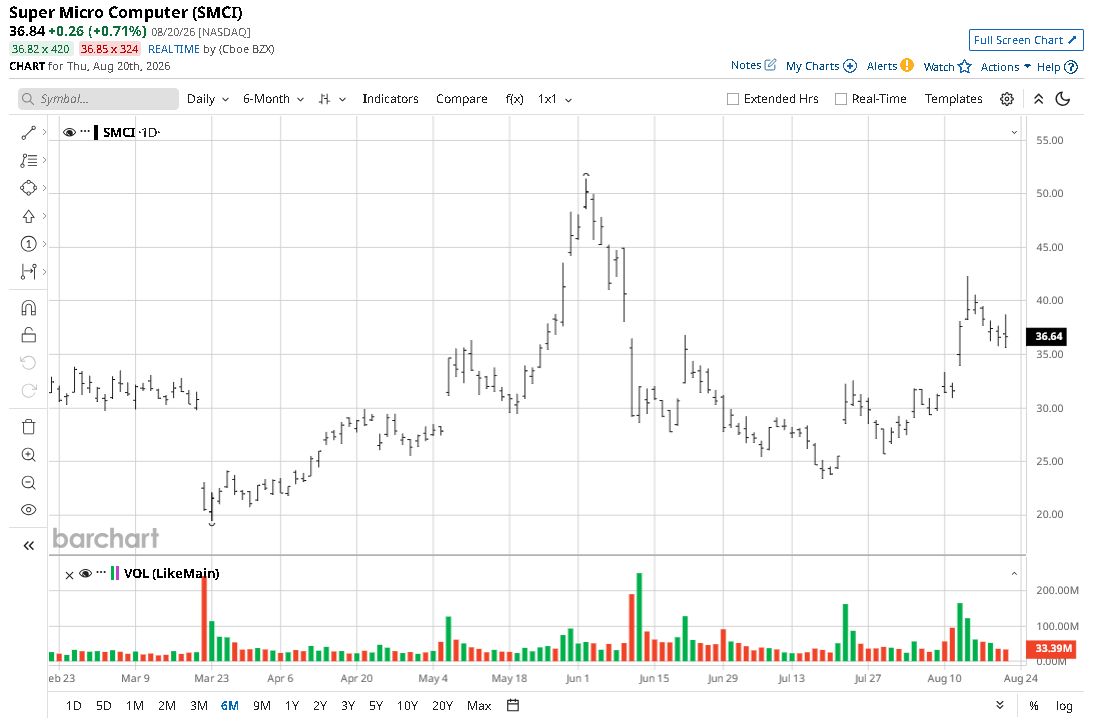Screen dimensions: 1097x727
Task: Add to My Charts plus icon
Action: pyautogui.click(x=850, y=66)
